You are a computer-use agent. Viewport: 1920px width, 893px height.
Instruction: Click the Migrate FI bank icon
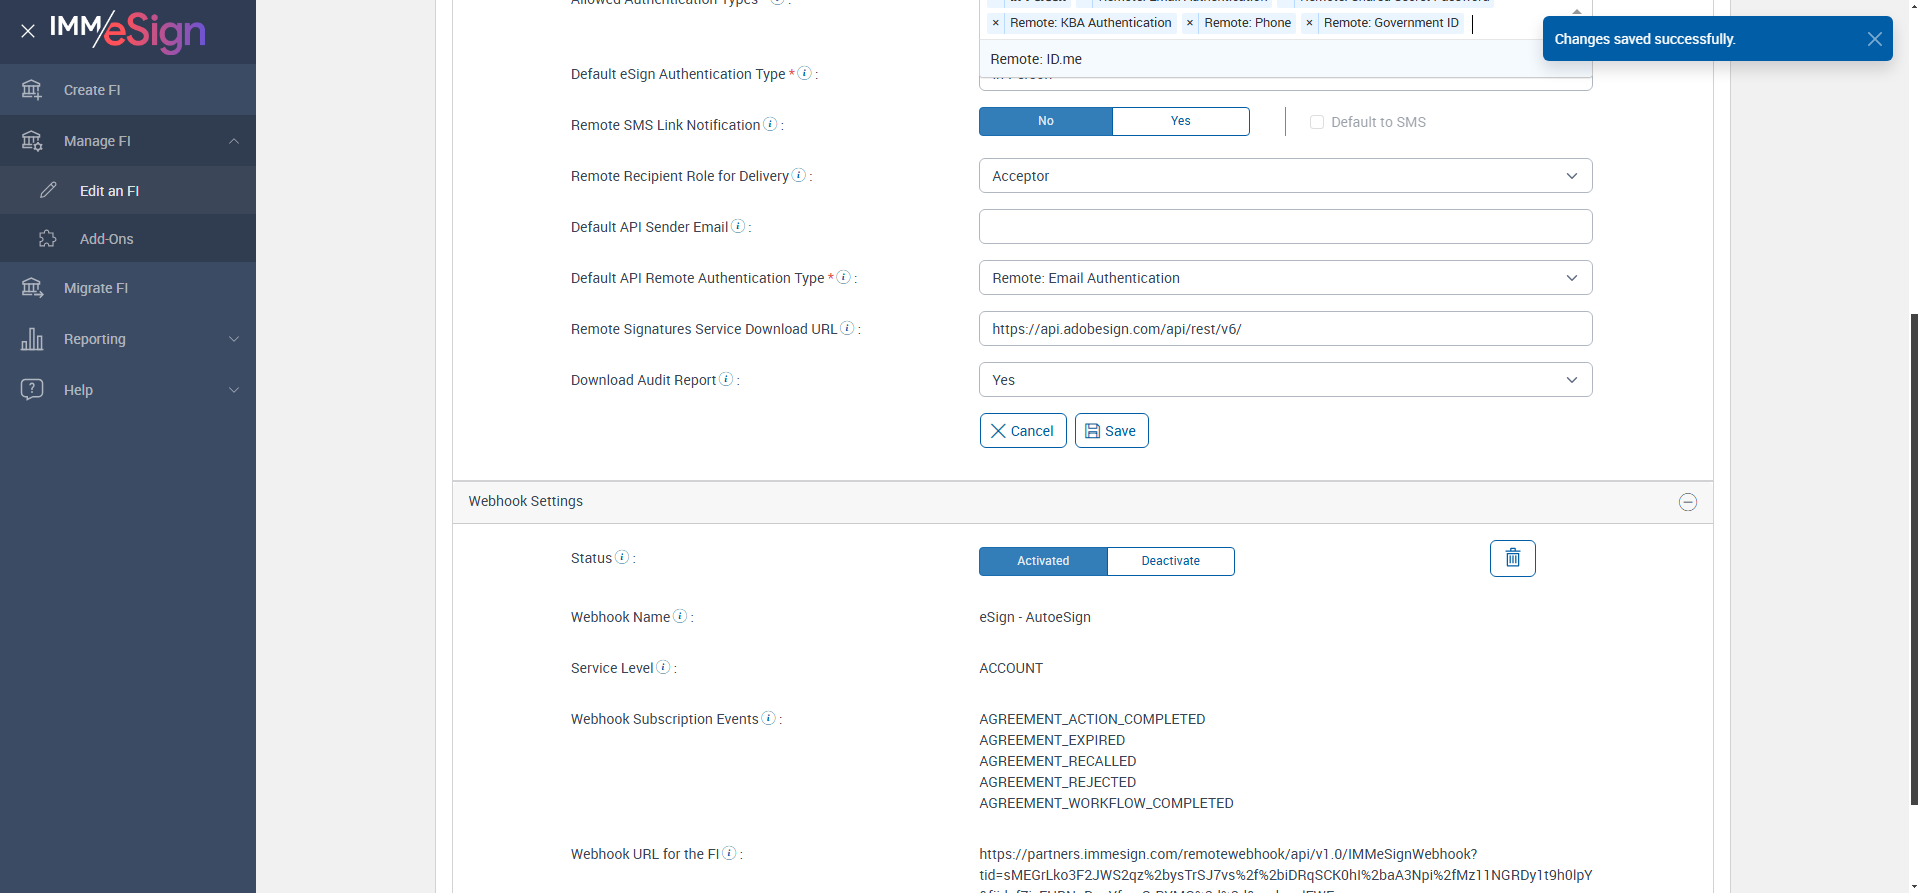click(x=32, y=288)
